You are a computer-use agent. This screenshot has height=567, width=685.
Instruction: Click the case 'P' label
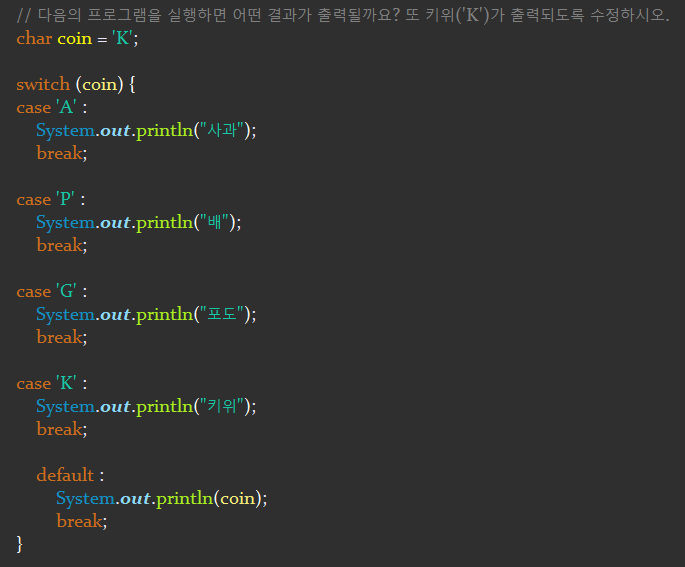[51, 199]
